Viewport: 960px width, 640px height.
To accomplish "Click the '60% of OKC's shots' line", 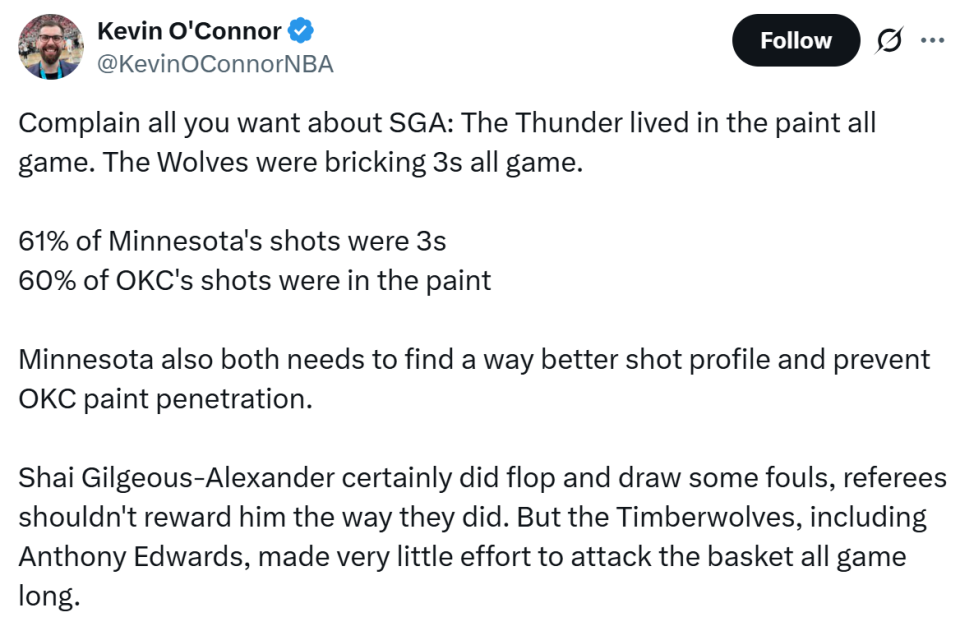I will point(255,280).
